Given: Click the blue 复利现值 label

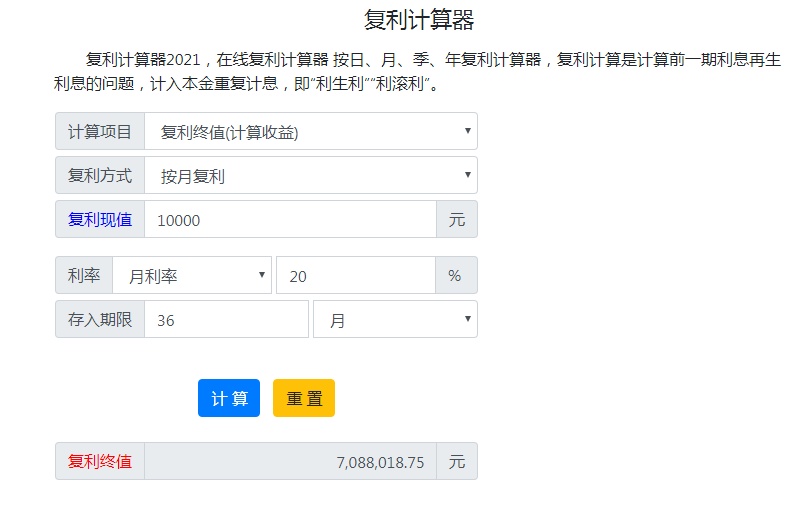Looking at the screenshot, I should [x=100, y=219].
